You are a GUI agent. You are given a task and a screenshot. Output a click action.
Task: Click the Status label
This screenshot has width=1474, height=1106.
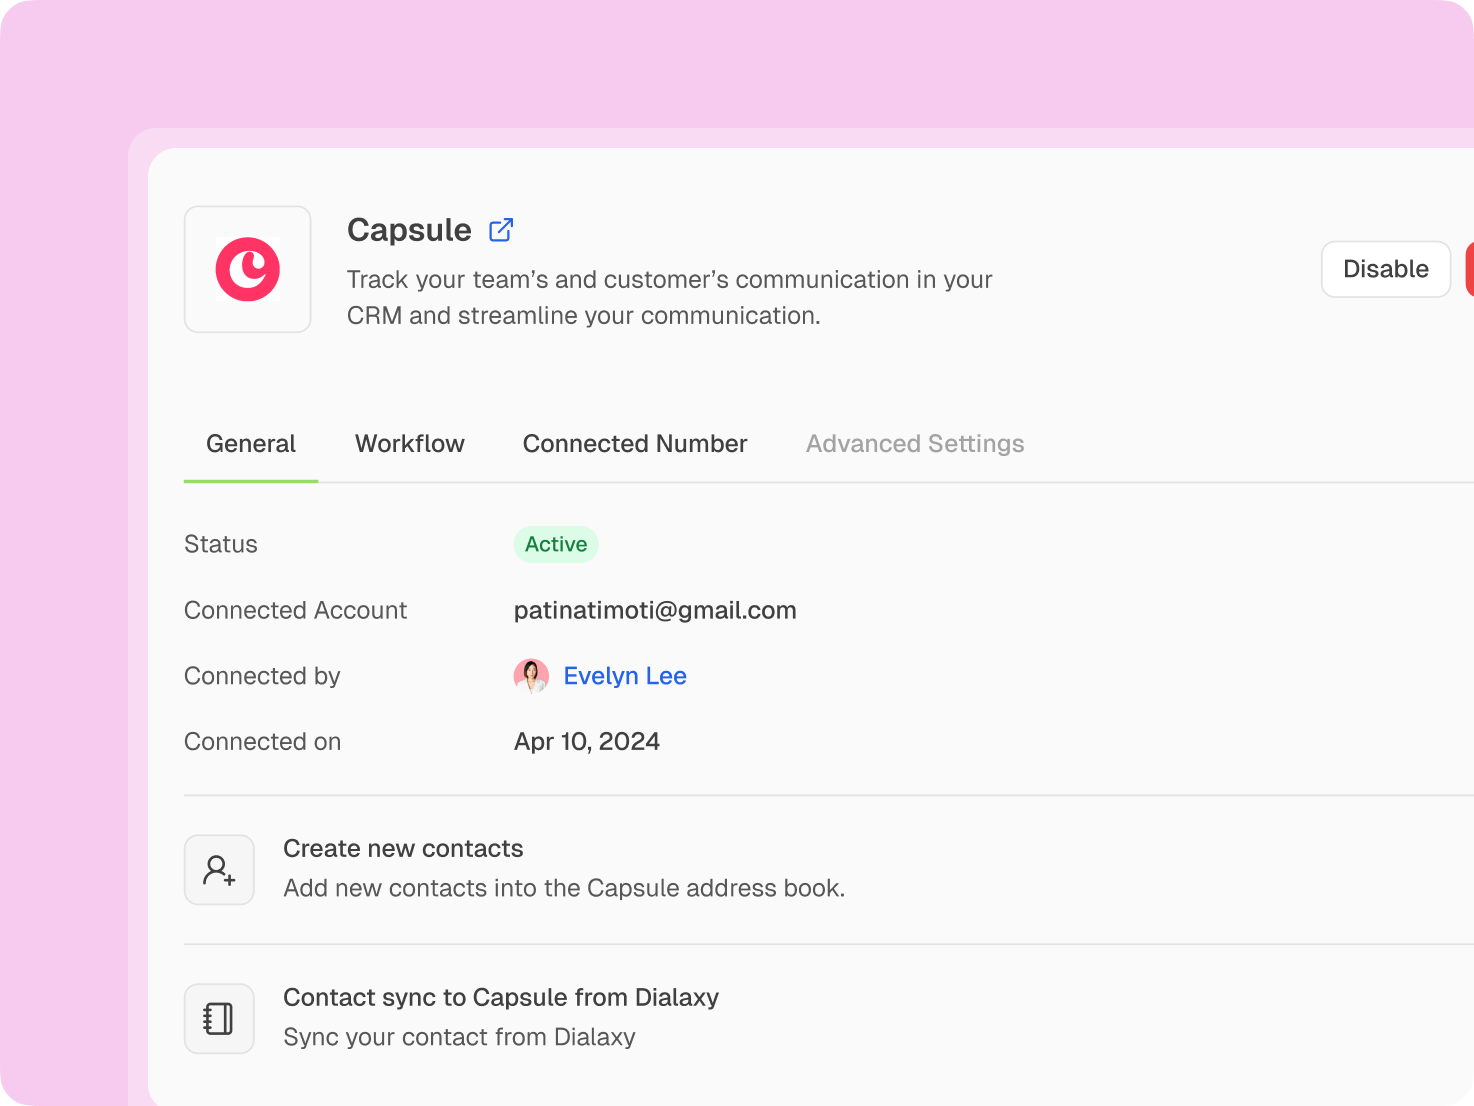click(x=221, y=544)
